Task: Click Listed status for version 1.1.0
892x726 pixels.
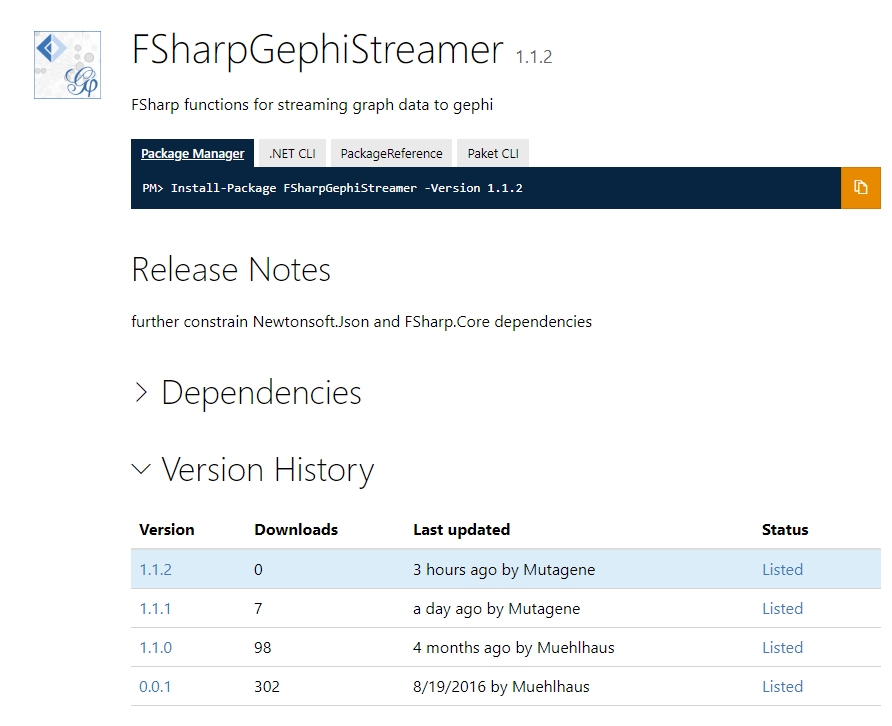Action: click(782, 647)
